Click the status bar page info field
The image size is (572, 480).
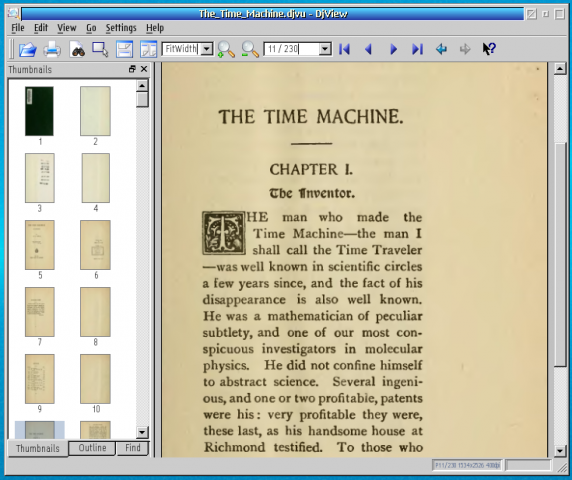tap(467, 465)
